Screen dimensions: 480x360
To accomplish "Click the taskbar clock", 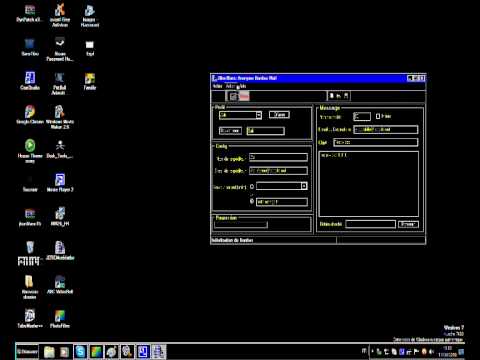I will coord(448,351).
